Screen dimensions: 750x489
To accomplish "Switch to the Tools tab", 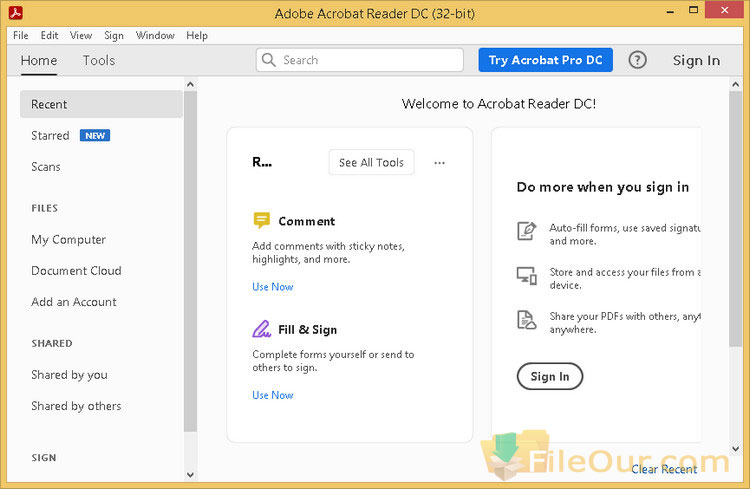I will click(99, 60).
